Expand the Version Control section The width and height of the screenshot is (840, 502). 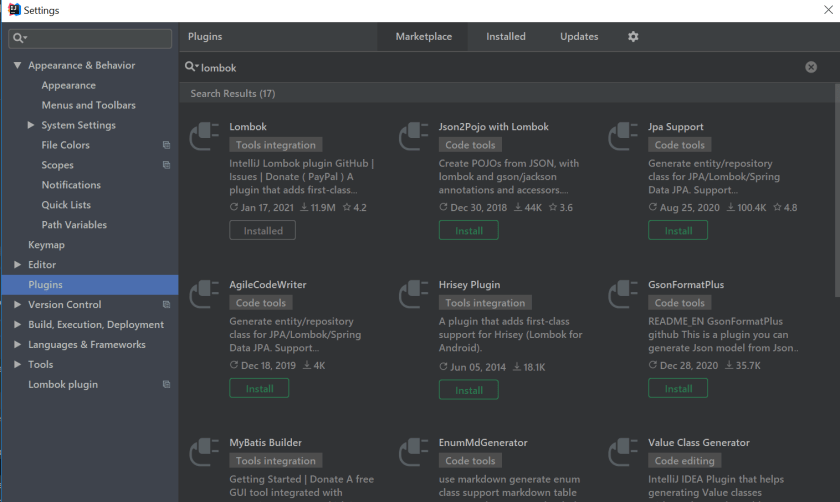[x=17, y=304]
